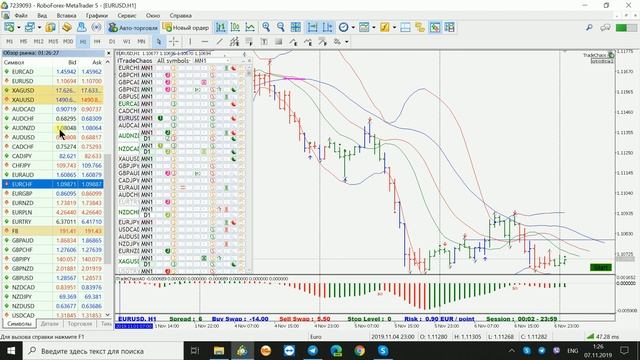Expand the templates dropdown arrow

(374, 27)
